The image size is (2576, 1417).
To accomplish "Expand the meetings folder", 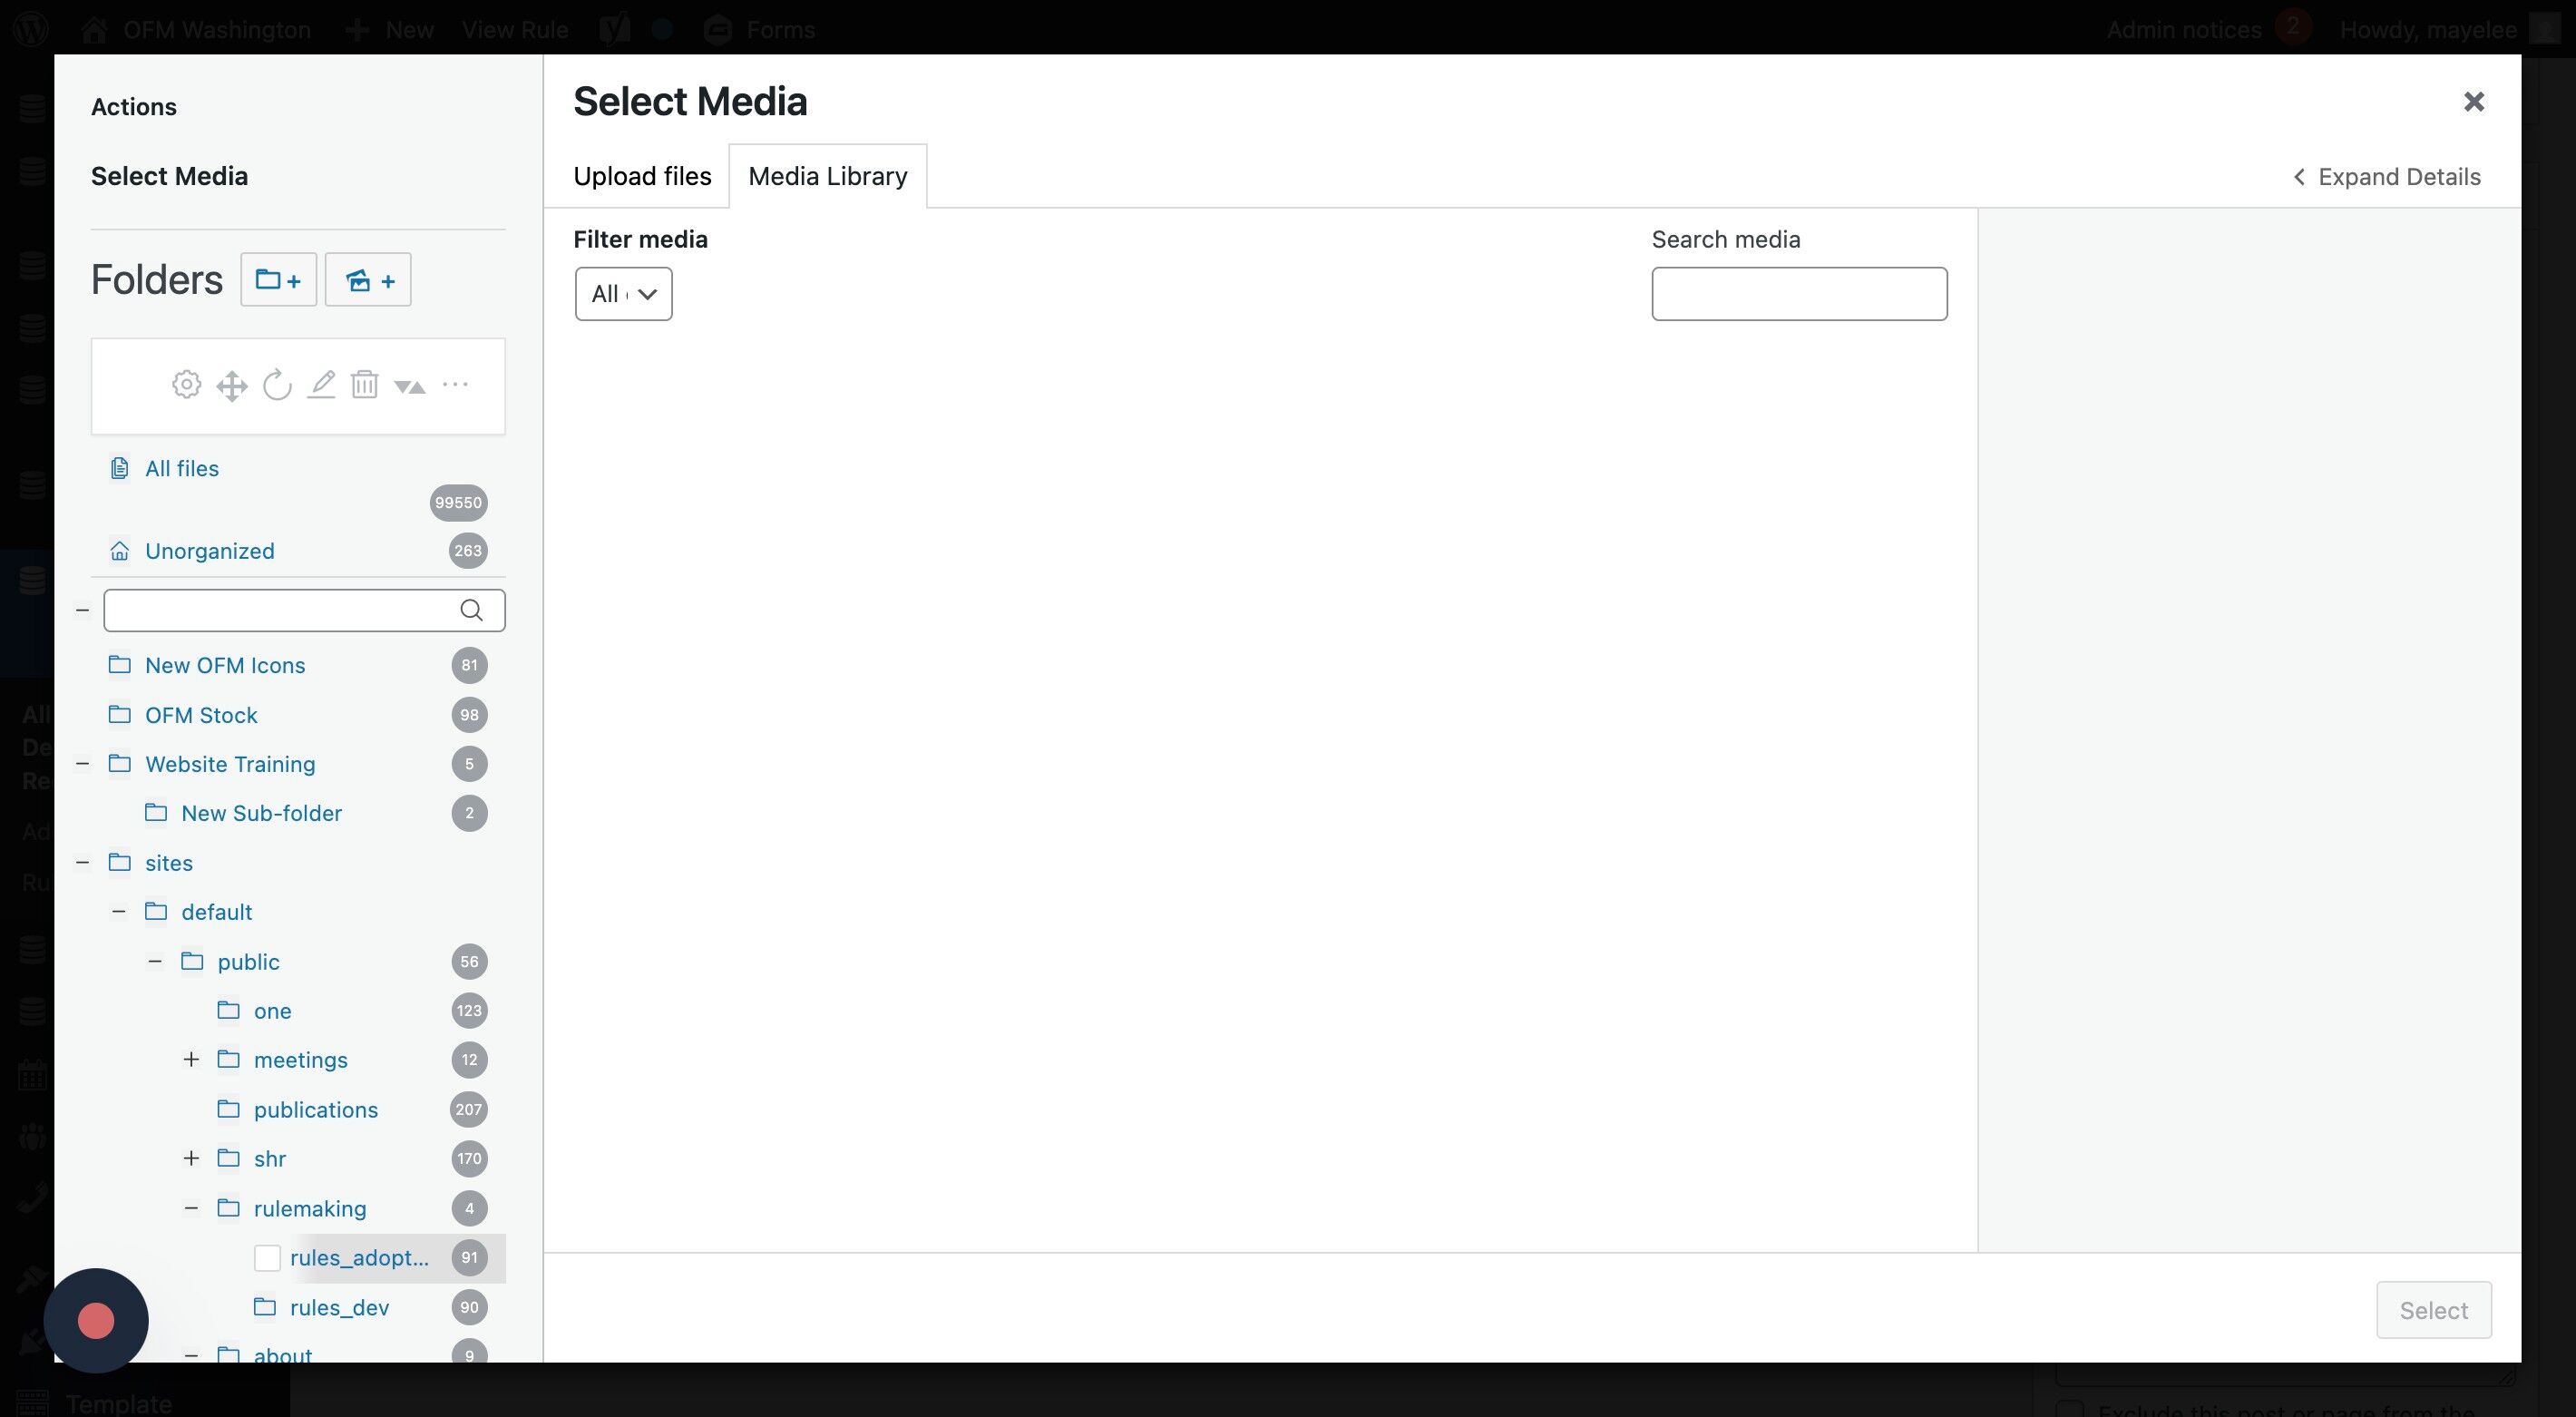I will (x=191, y=1059).
